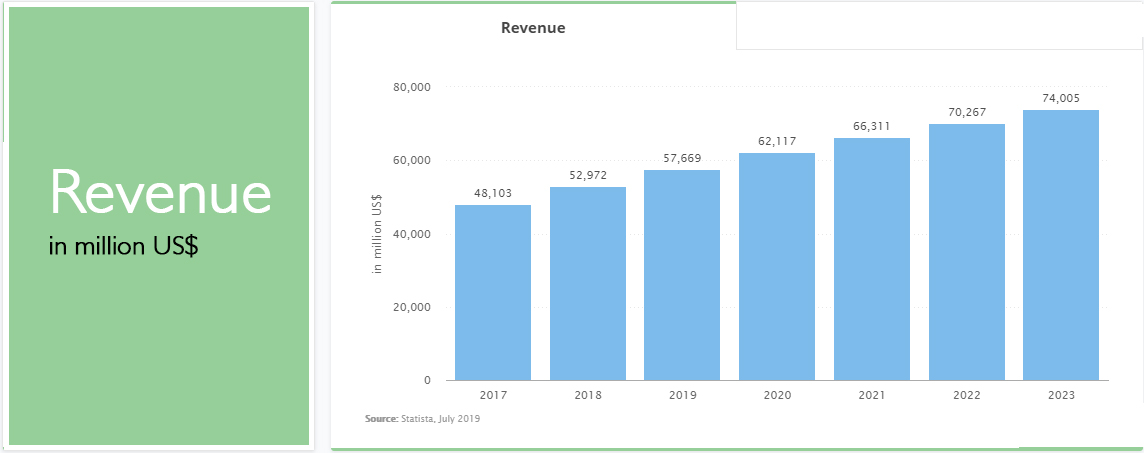This screenshot has height=453, width=1144.
Task: Click the 2019 revenue bar
Action: pyautogui.click(x=682, y=275)
